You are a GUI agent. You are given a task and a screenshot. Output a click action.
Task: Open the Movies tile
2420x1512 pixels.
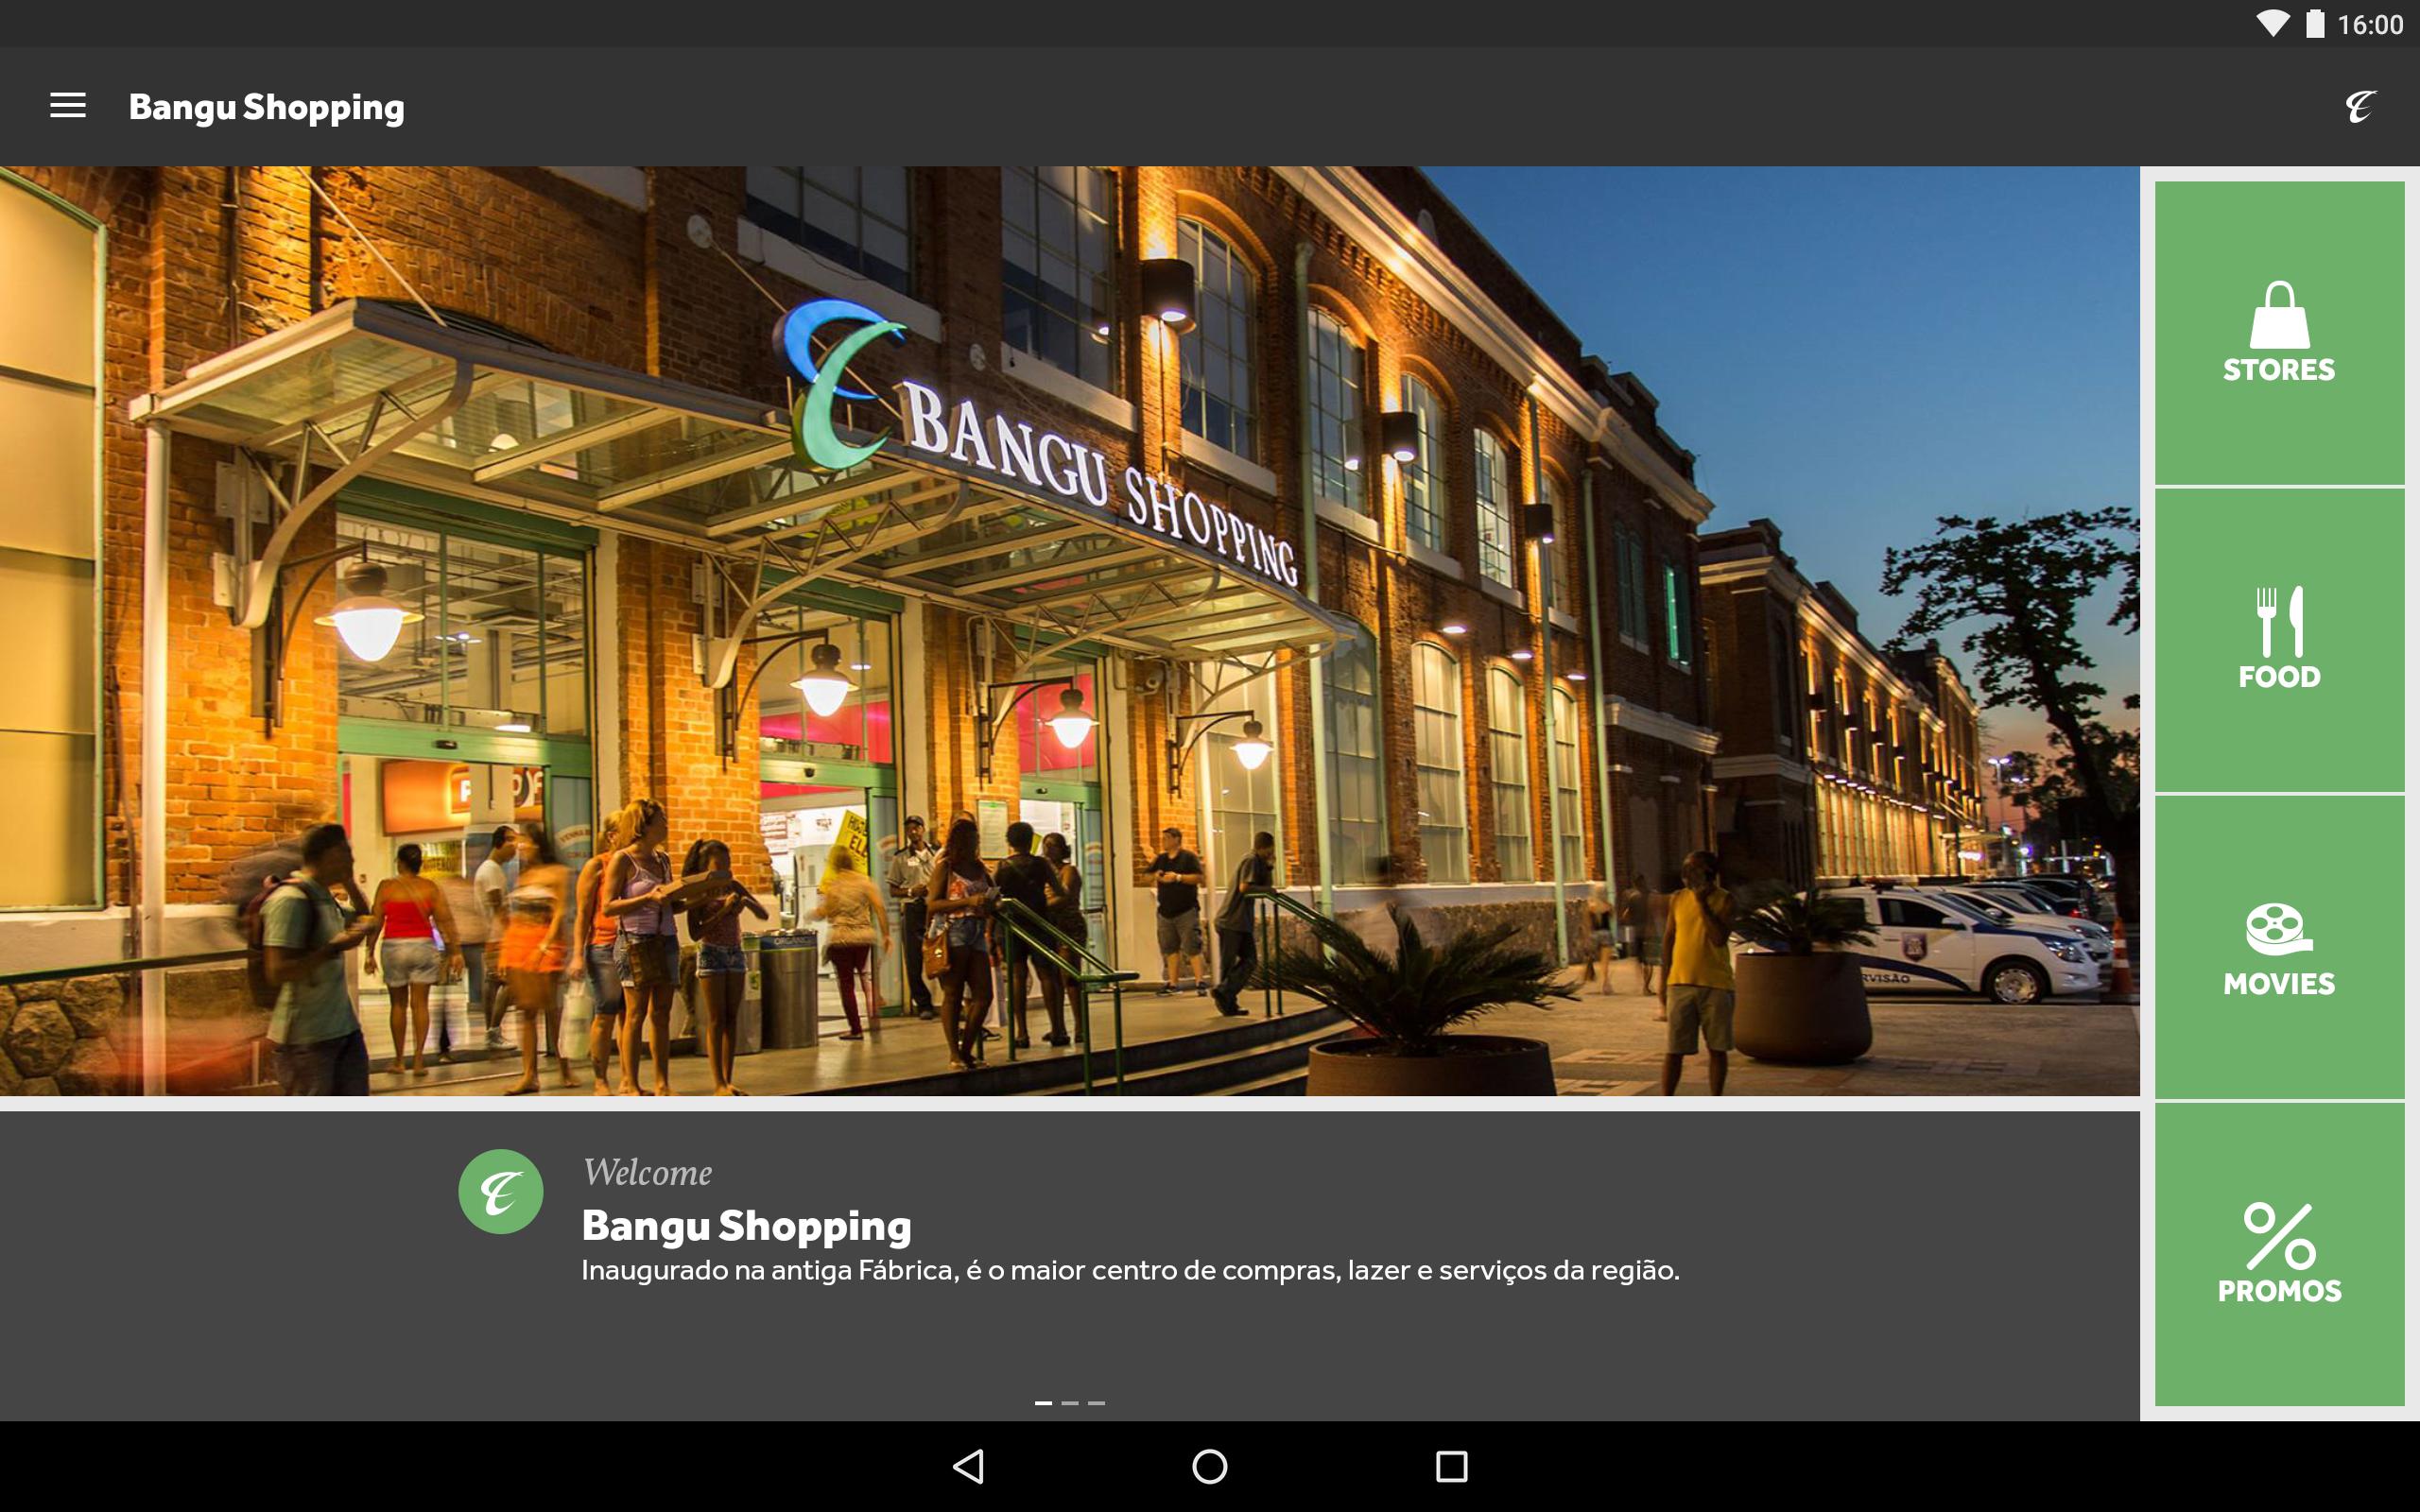2279,947
